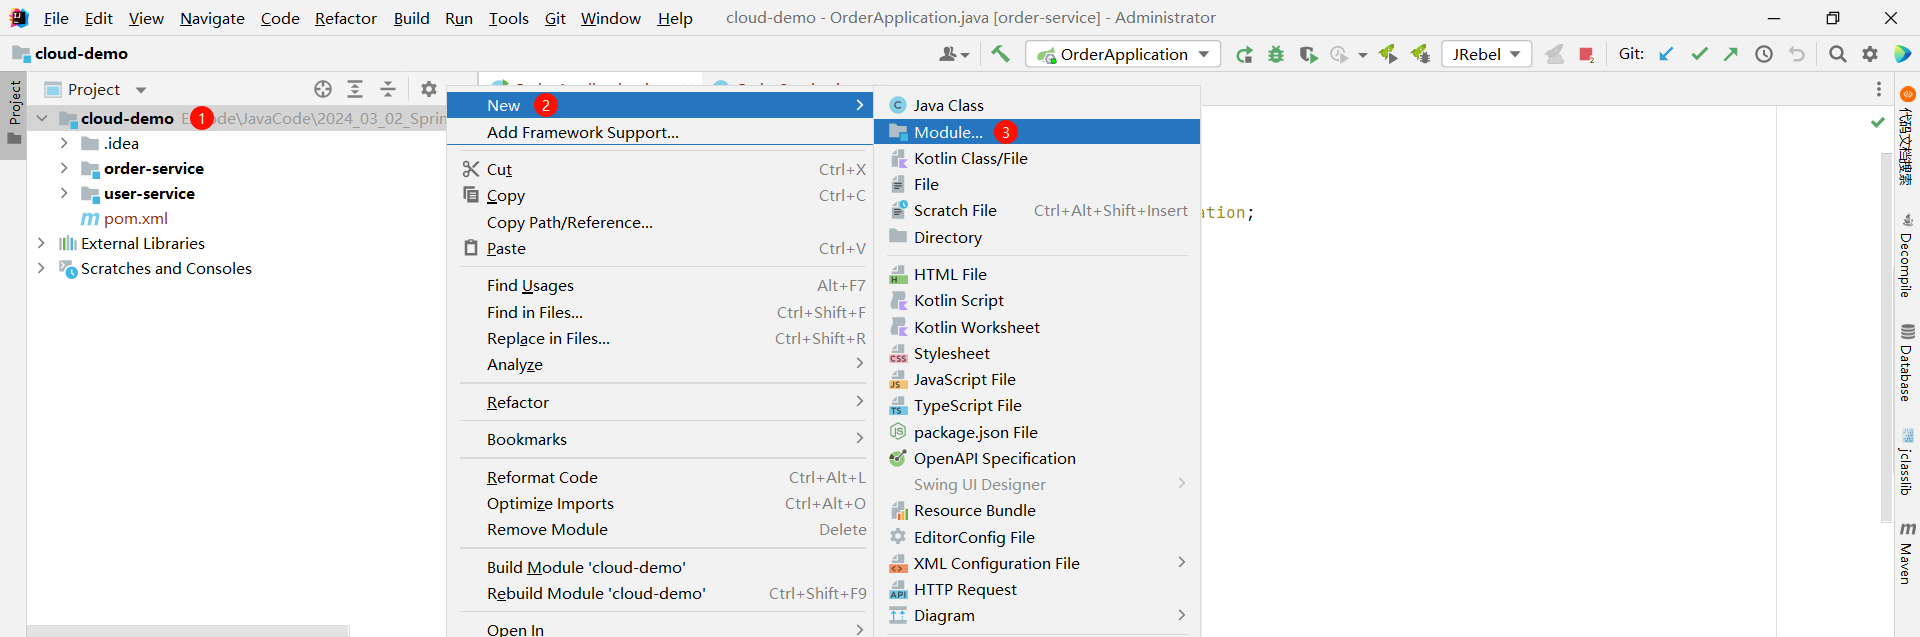Open the OrderApplication run configuration dropdown
The image size is (1920, 637).
(1123, 54)
